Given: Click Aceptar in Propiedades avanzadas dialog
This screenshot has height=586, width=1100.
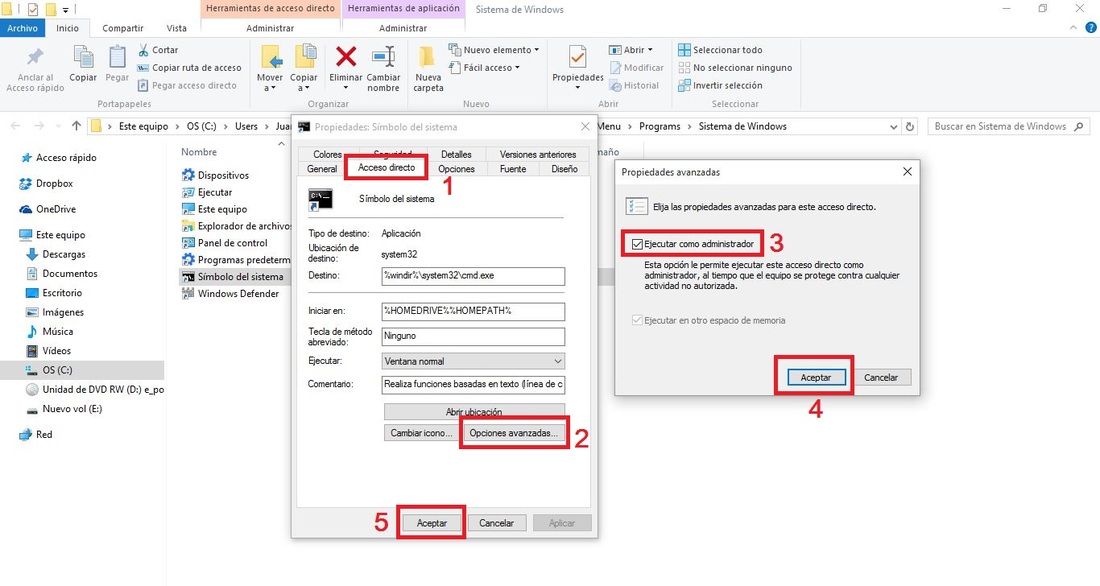Looking at the screenshot, I should coord(816,378).
